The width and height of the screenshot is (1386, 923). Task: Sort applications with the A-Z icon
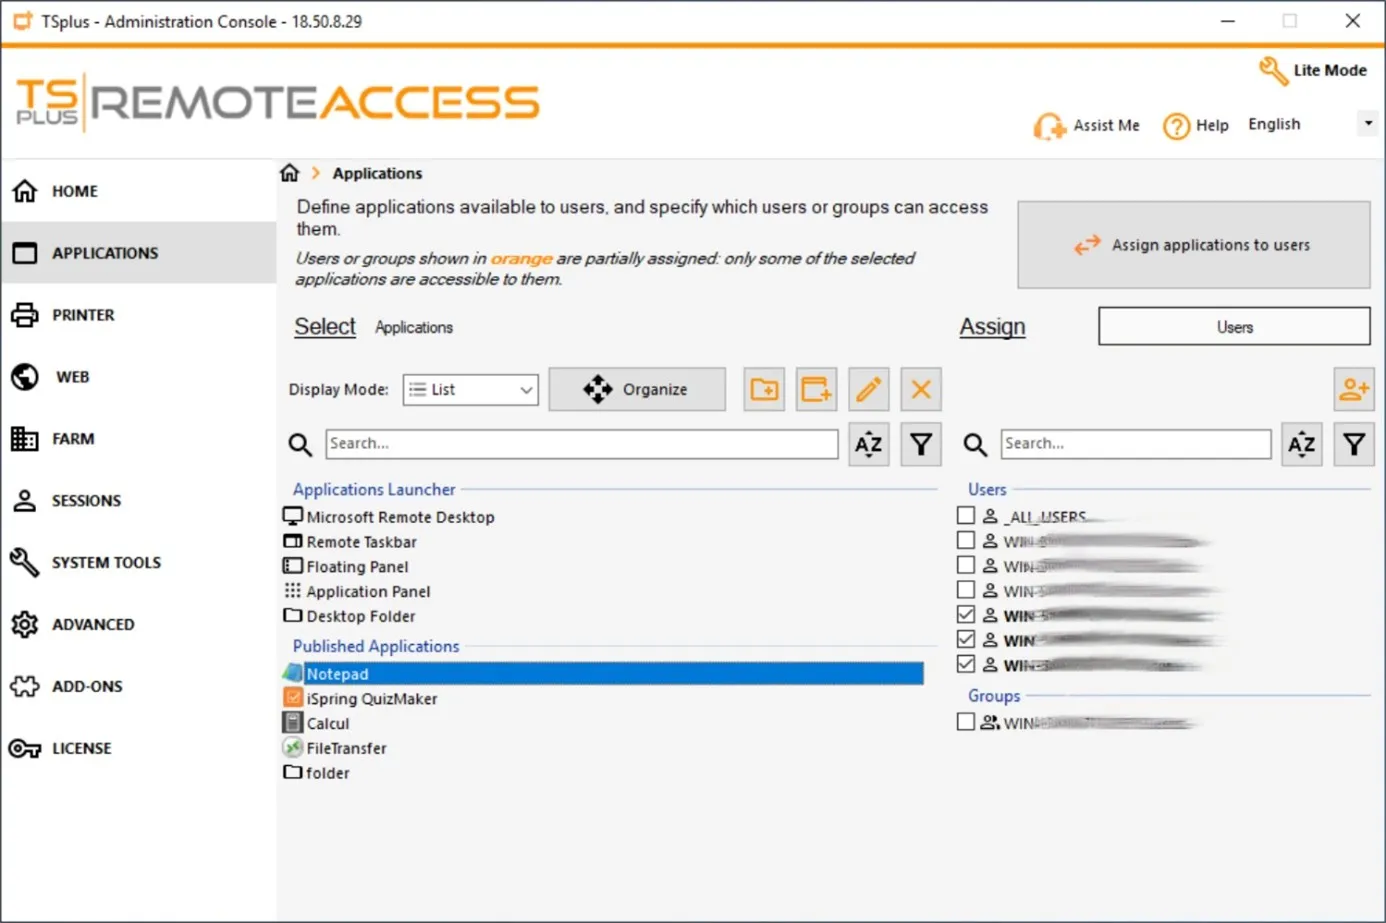point(869,444)
